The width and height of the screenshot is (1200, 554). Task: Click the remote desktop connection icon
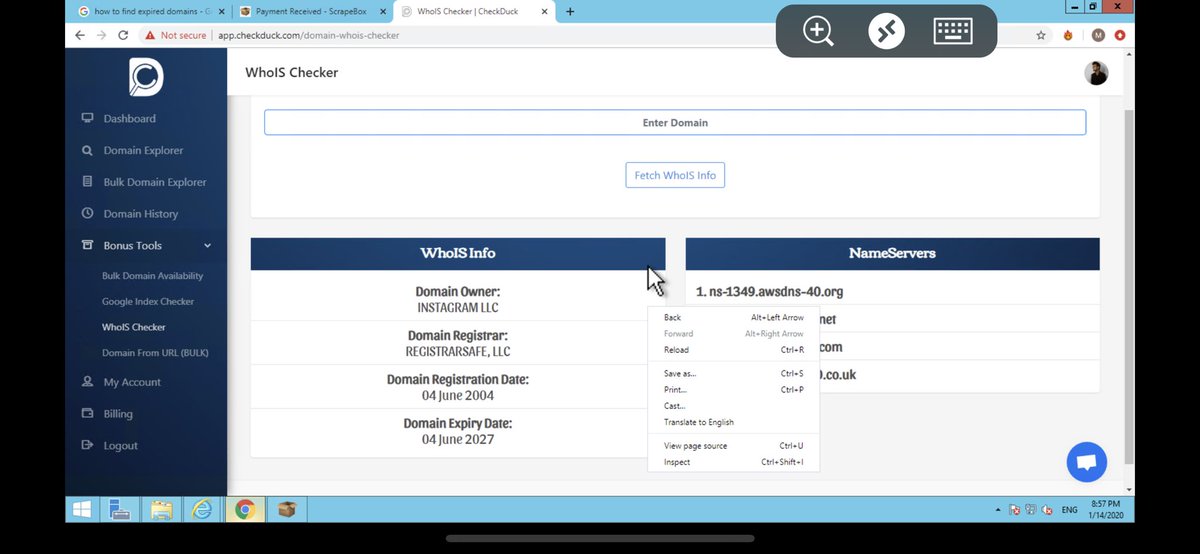click(x=886, y=31)
